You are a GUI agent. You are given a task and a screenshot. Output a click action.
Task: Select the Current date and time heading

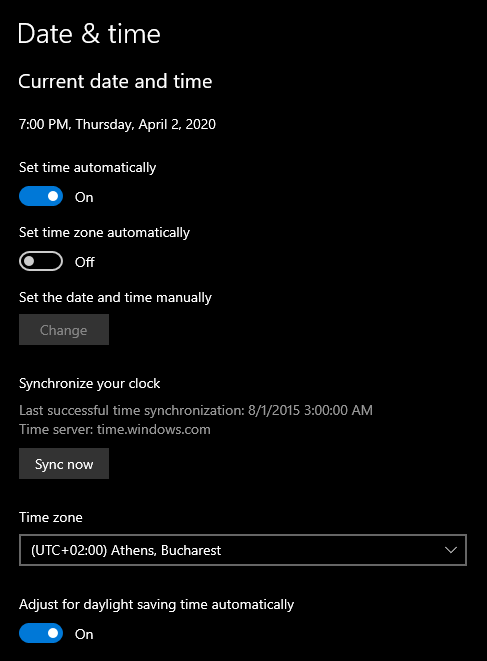point(115,81)
